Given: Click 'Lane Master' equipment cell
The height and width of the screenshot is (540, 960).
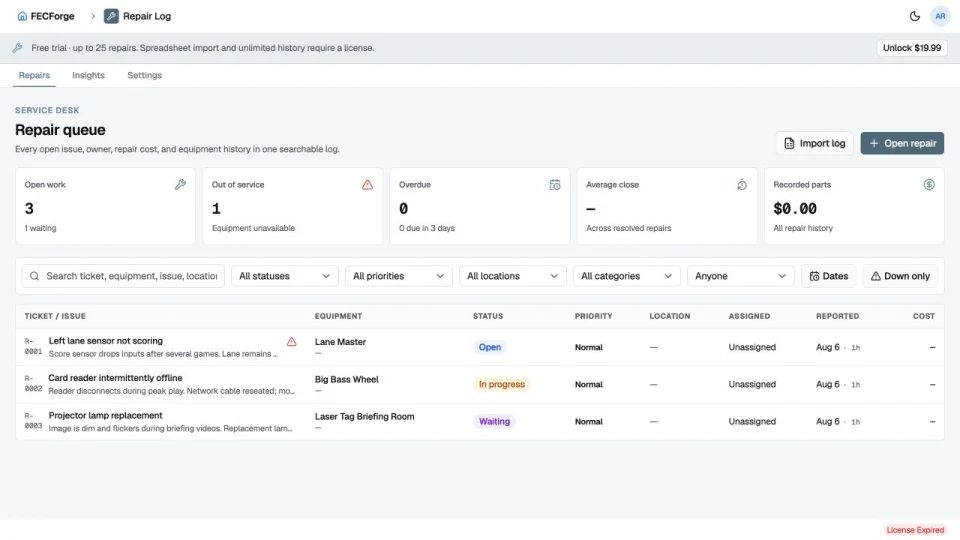Looking at the screenshot, I should coord(340,342).
